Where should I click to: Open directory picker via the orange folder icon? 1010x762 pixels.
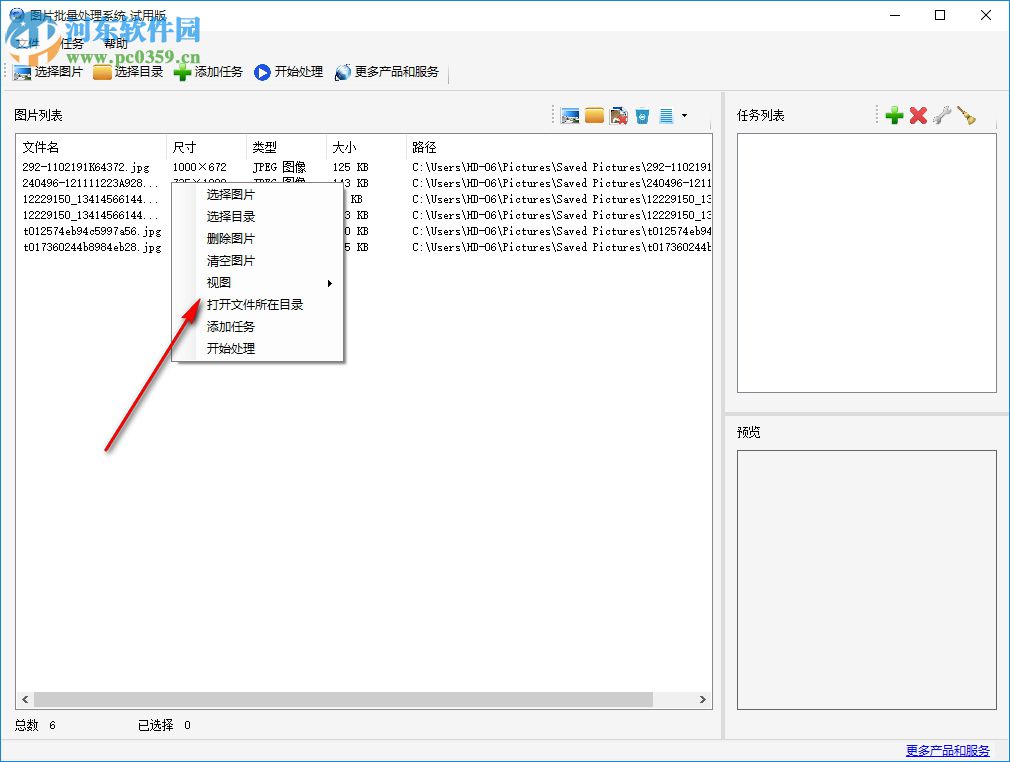[594, 115]
